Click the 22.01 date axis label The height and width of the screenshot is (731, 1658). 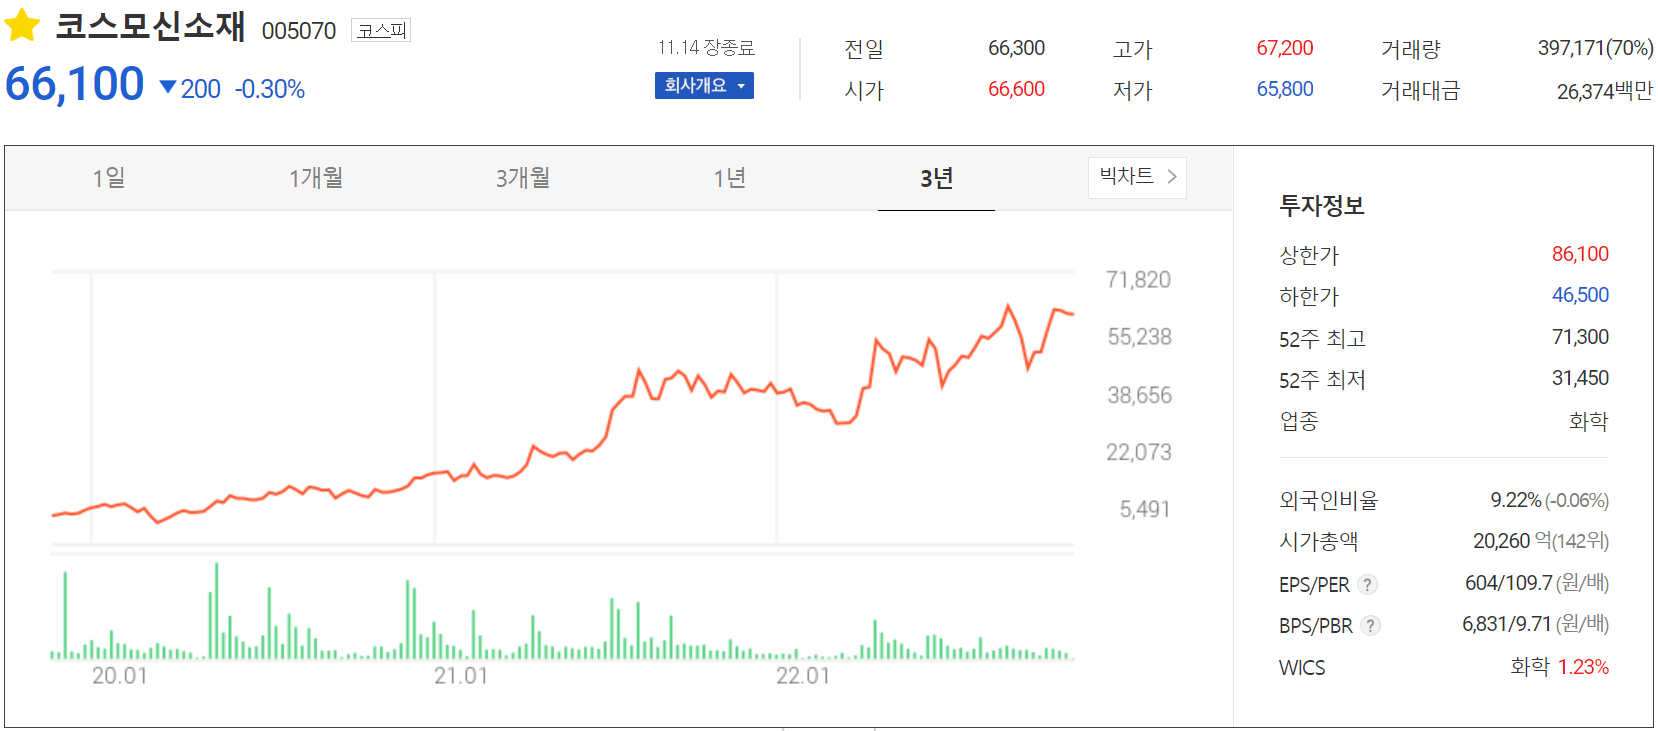[803, 676]
